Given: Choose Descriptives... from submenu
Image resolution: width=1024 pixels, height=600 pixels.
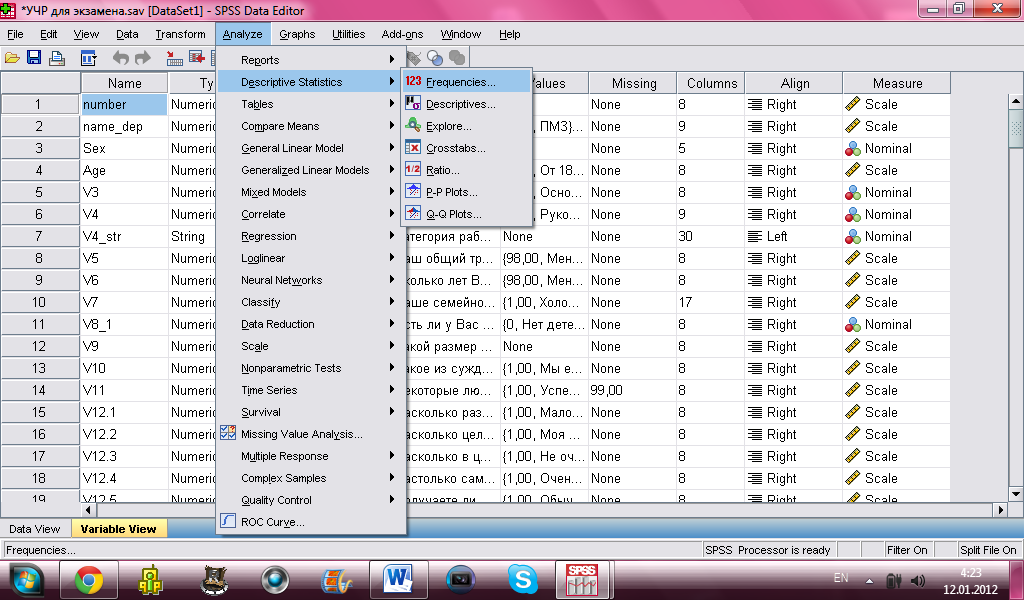Looking at the screenshot, I should pyautogui.click(x=466, y=104).
